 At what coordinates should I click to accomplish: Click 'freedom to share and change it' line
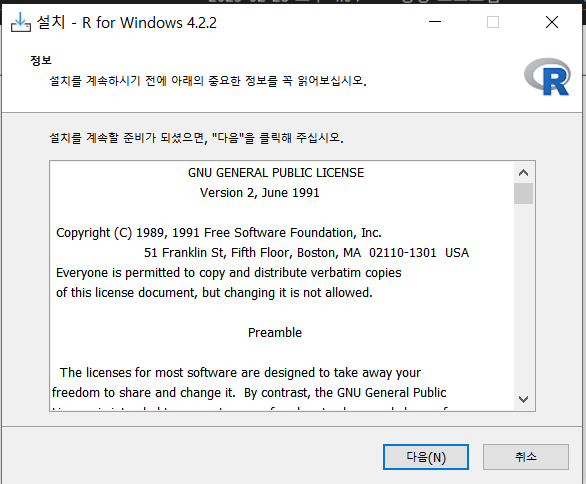(249, 393)
